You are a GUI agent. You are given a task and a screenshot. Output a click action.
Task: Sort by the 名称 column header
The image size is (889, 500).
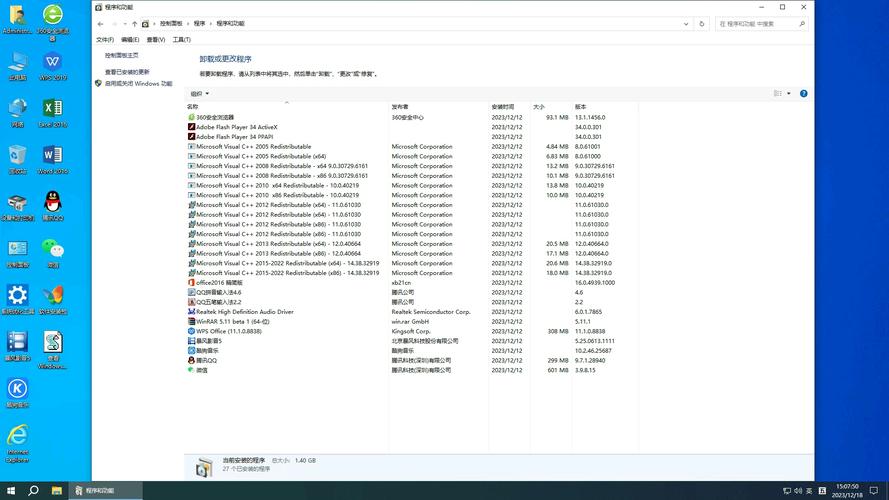[x=193, y=107]
